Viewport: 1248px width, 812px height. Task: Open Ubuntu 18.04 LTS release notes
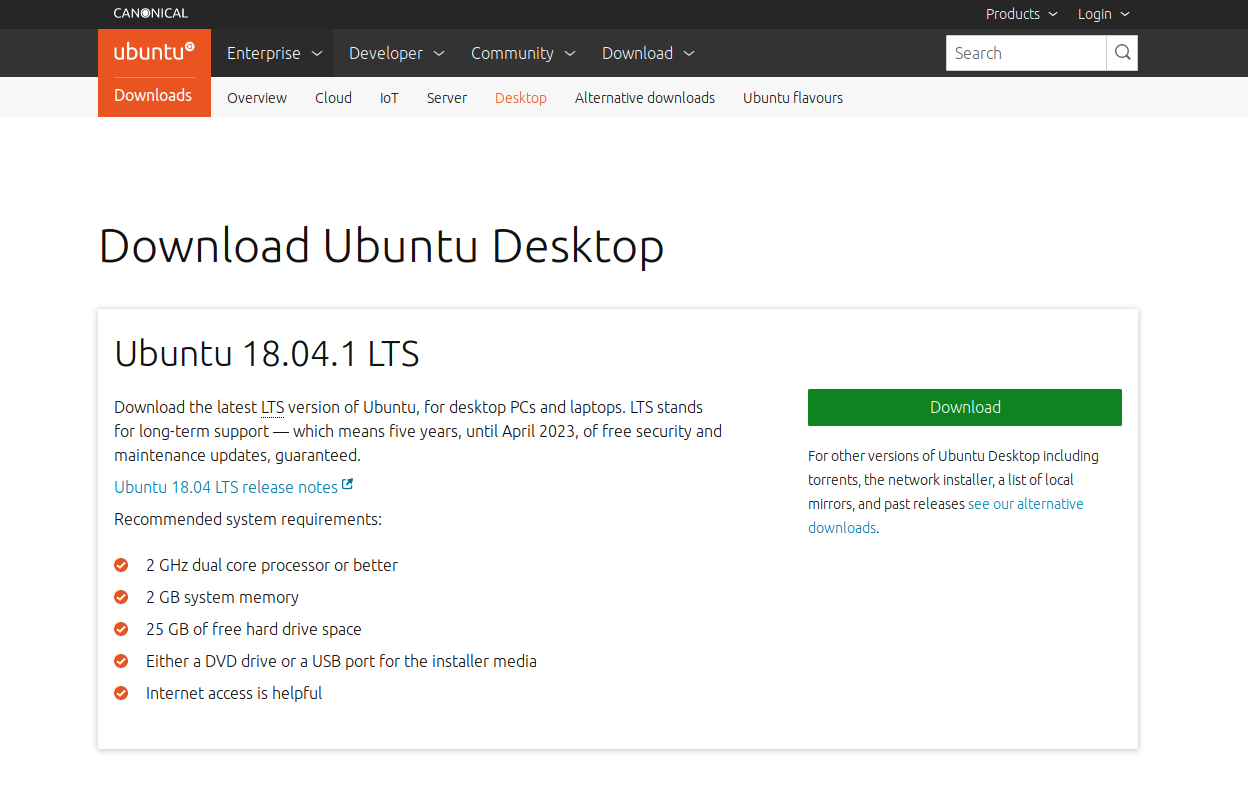(x=226, y=487)
